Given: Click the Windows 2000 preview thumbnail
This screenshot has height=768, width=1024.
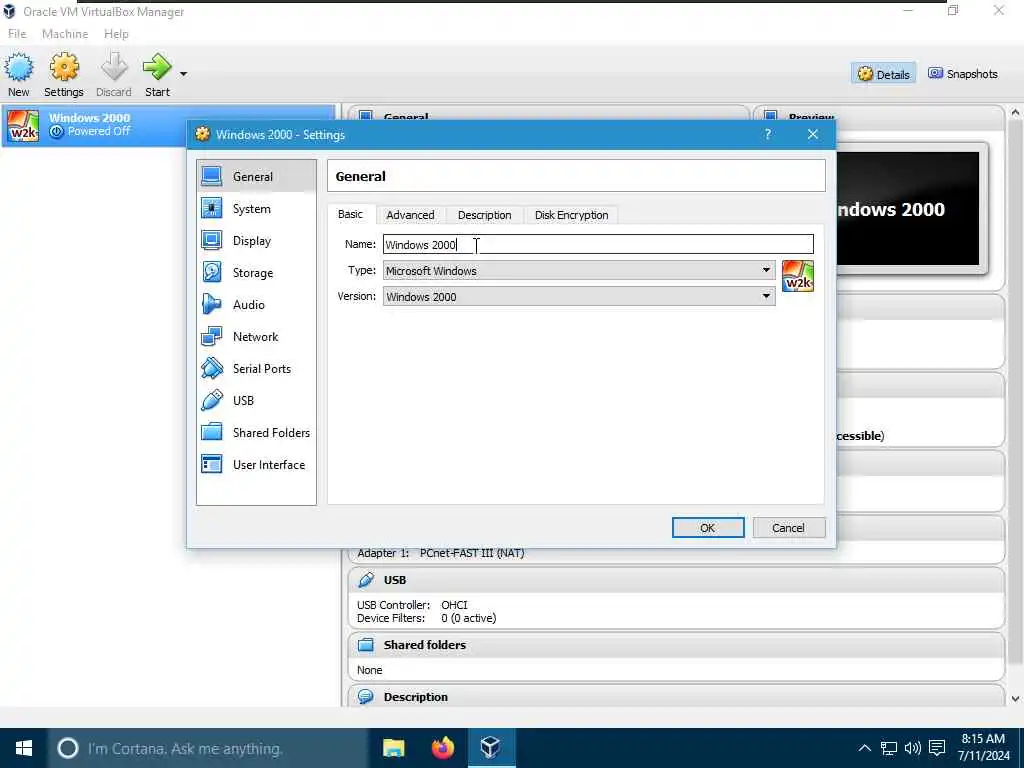Looking at the screenshot, I should pyautogui.click(x=908, y=208).
